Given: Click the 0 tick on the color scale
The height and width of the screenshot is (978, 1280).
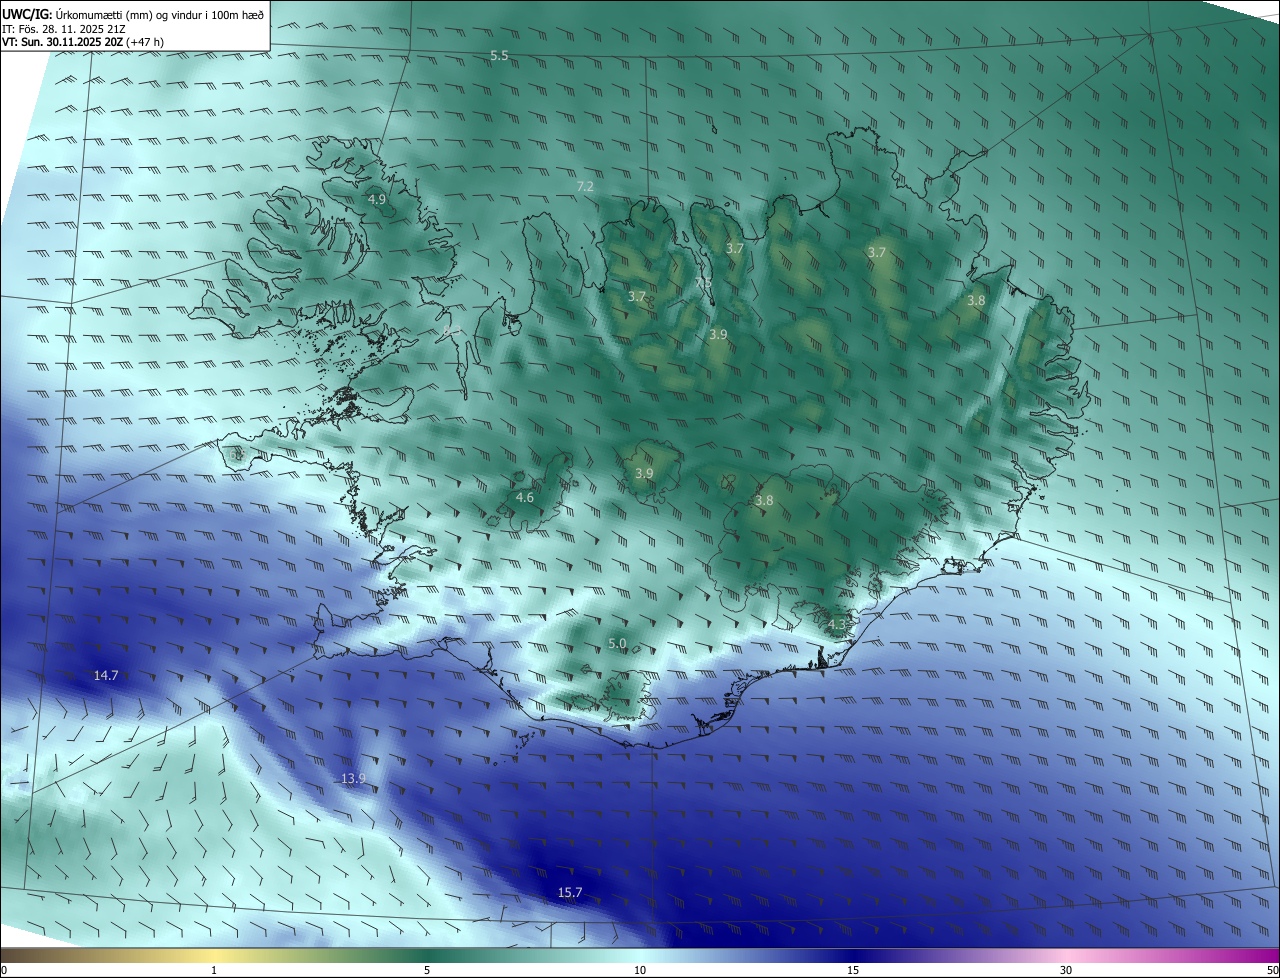Looking at the screenshot, I should (x=4, y=970).
